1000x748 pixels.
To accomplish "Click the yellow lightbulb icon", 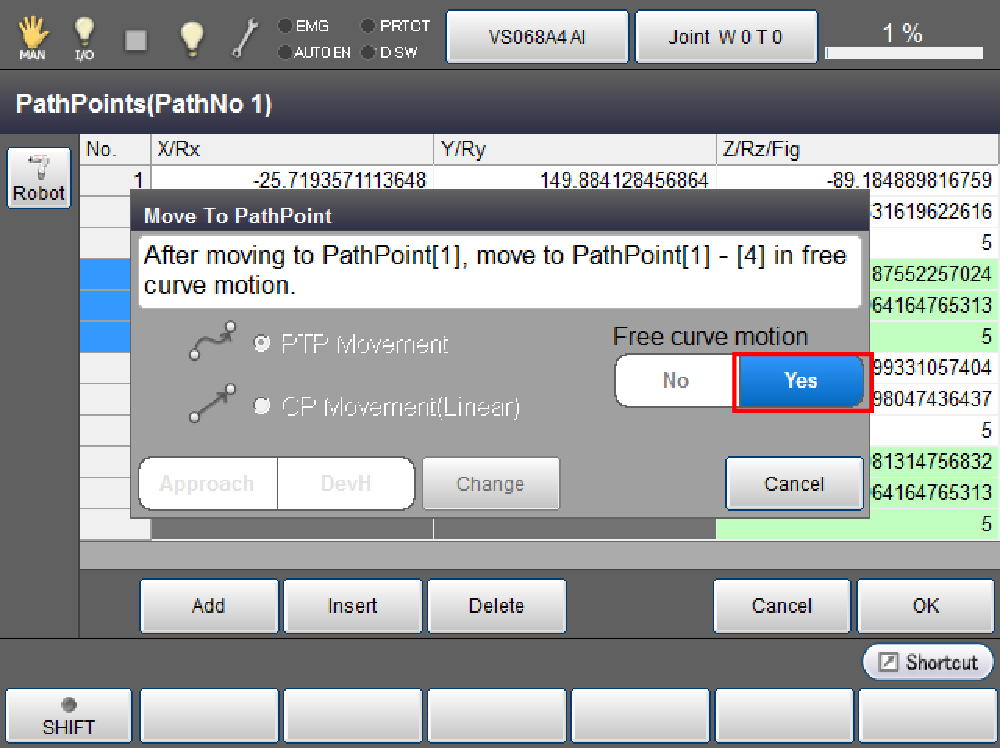I will 191,38.
